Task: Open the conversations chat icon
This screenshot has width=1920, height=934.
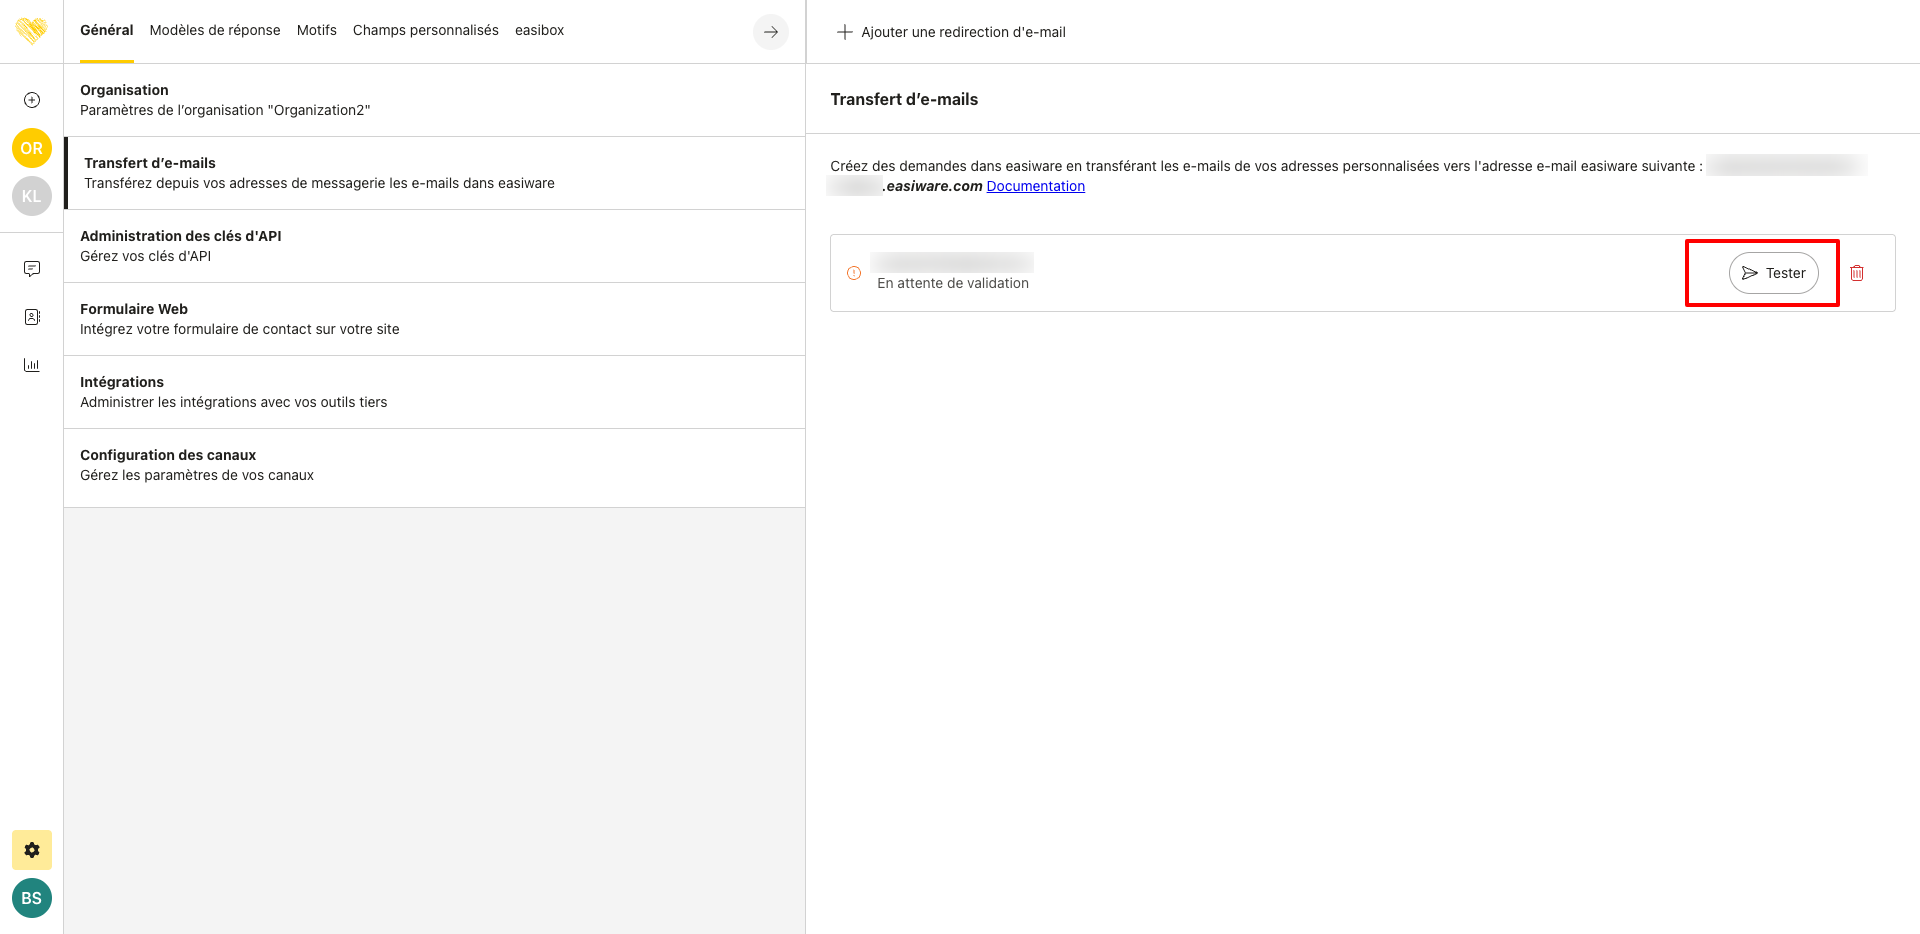Action: [x=32, y=269]
